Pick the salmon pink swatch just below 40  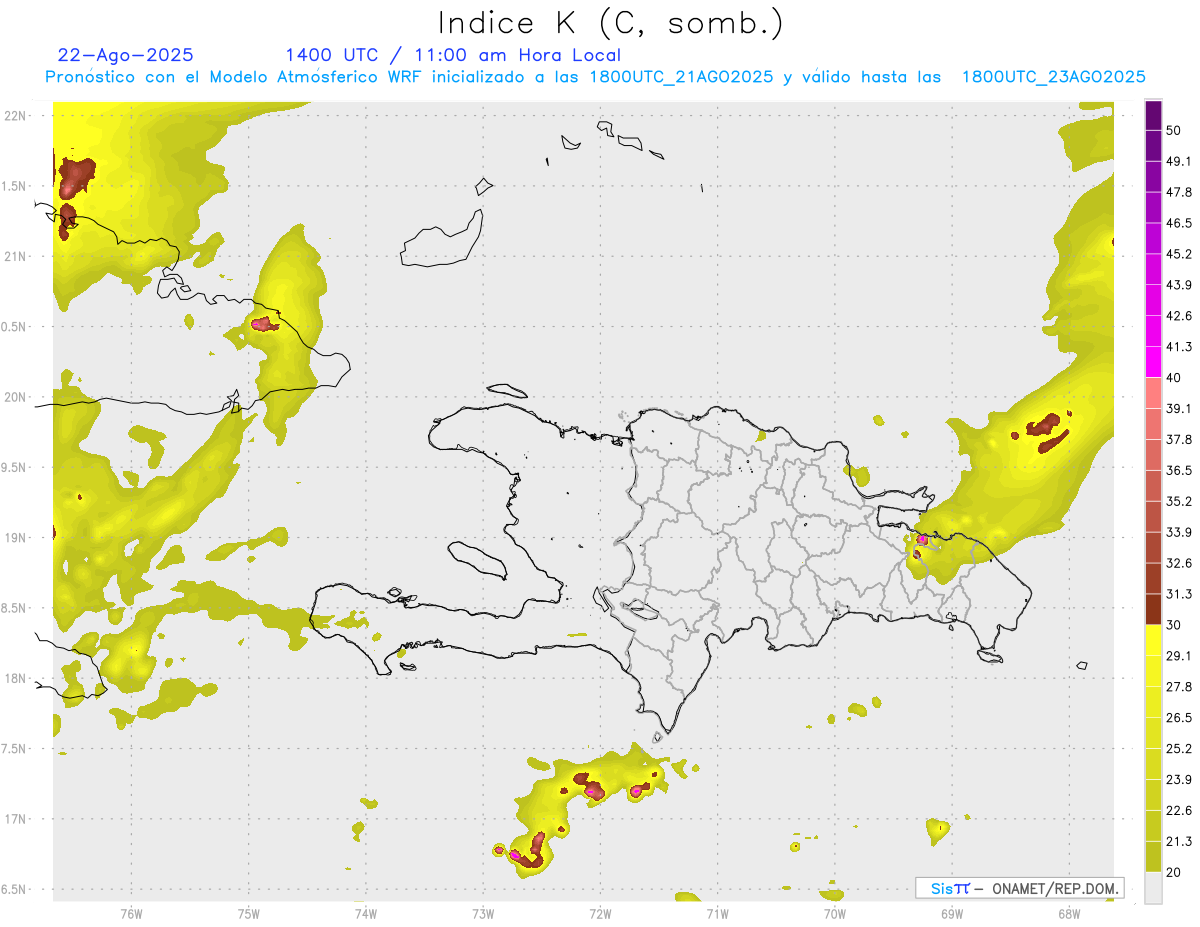coord(1154,392)
